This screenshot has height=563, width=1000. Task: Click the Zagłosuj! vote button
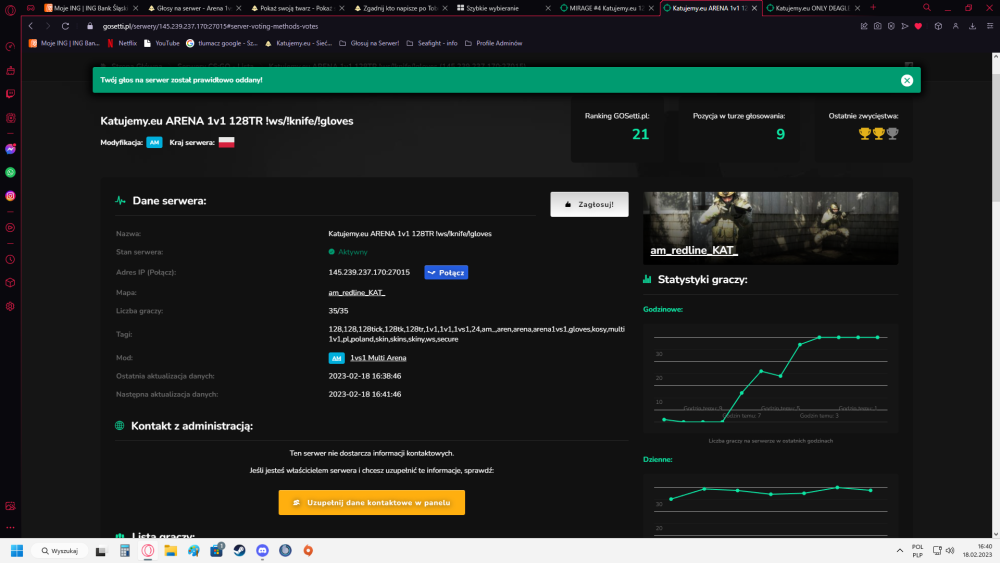tap(589, 205)
